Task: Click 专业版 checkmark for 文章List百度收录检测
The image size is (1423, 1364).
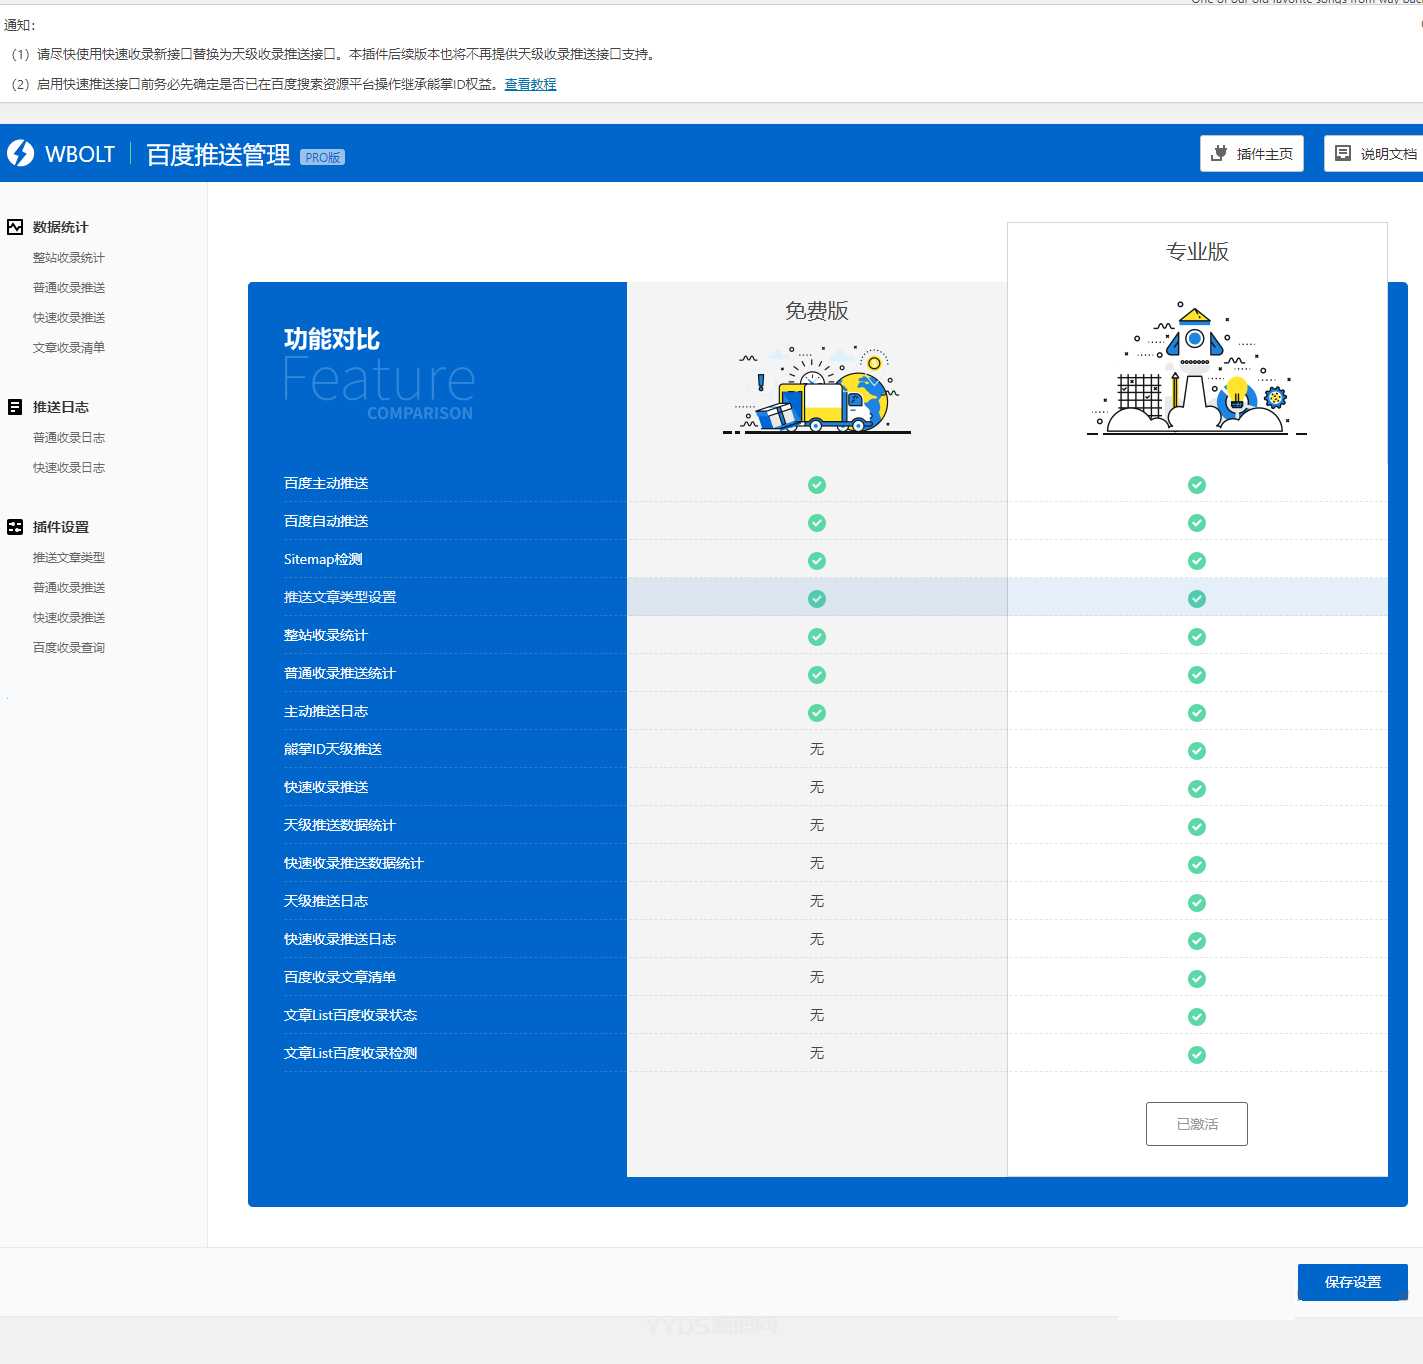Action: [1196, 1055]
